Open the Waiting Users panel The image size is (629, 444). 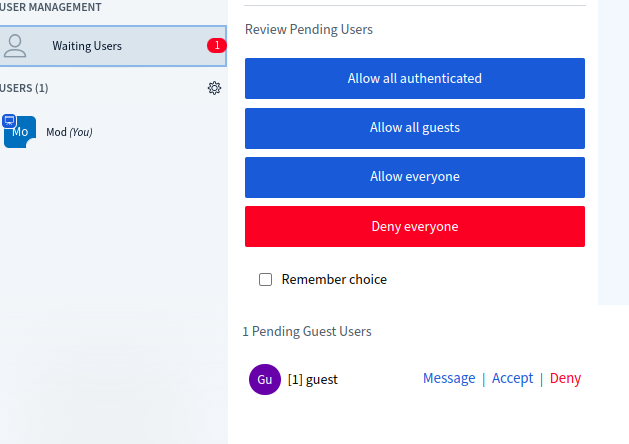click(113, 46)
